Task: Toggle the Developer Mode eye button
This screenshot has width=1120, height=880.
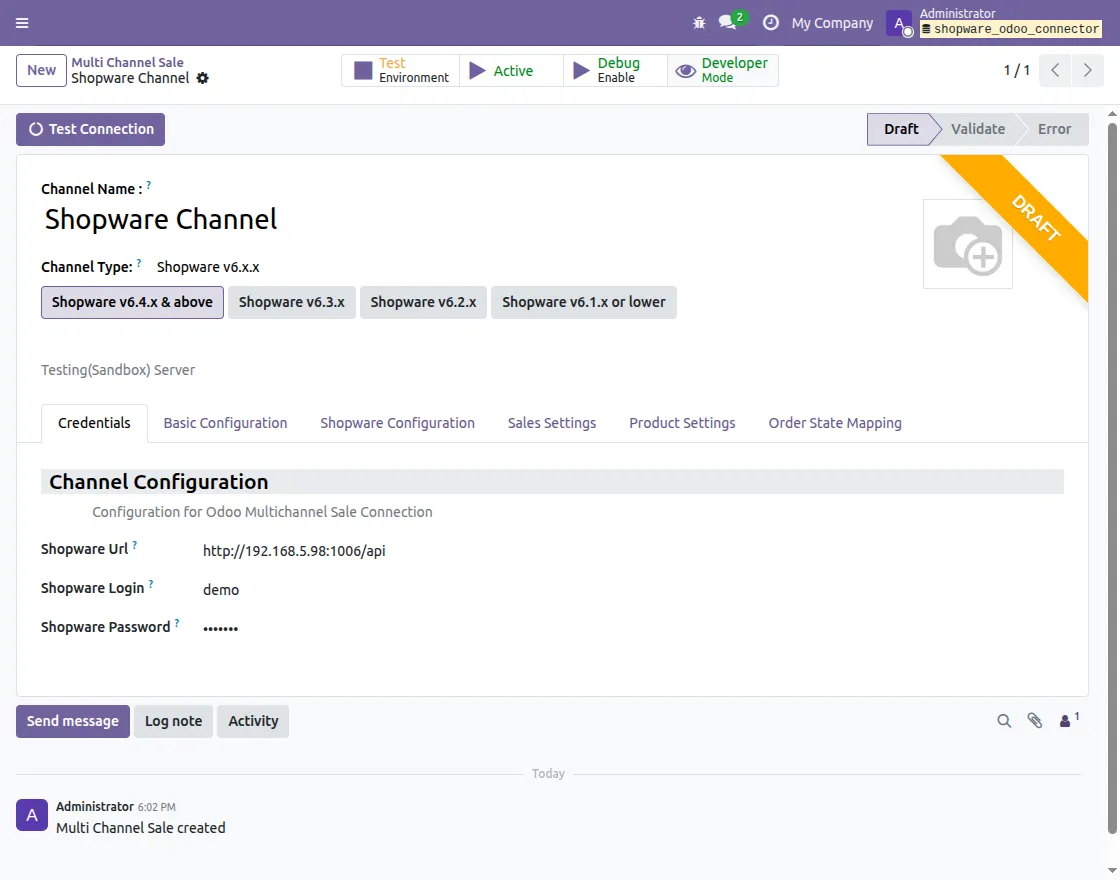Action: click(x=723, y=70)
